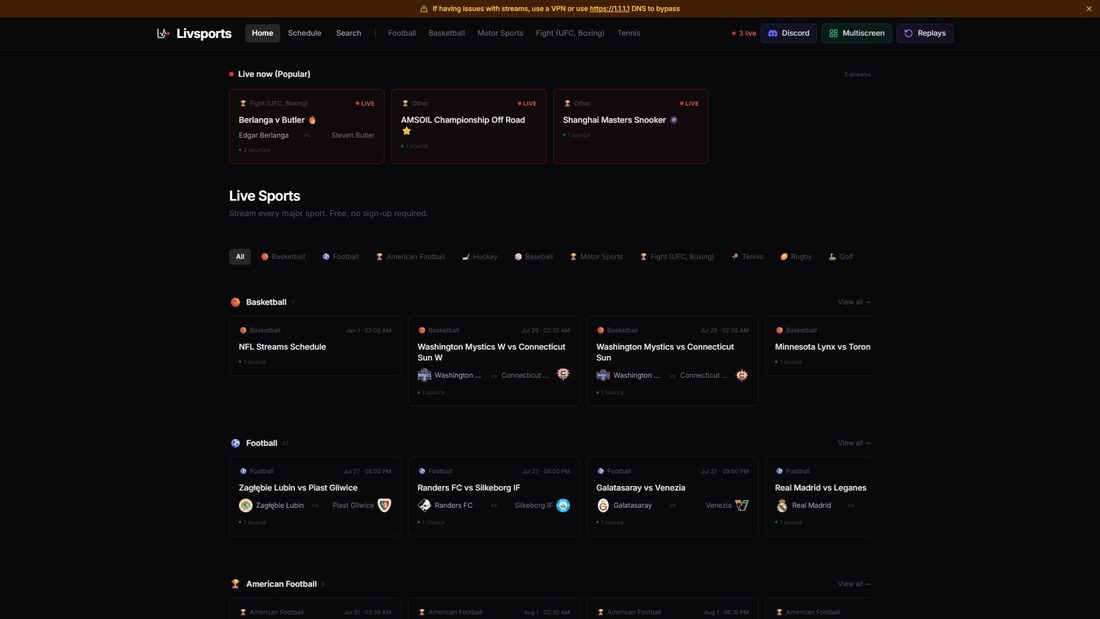The width and height of the screenshot is (1100, 619).
Task: Click the 1.1.1.1 DNS link in banner
Action: point(610,8)
